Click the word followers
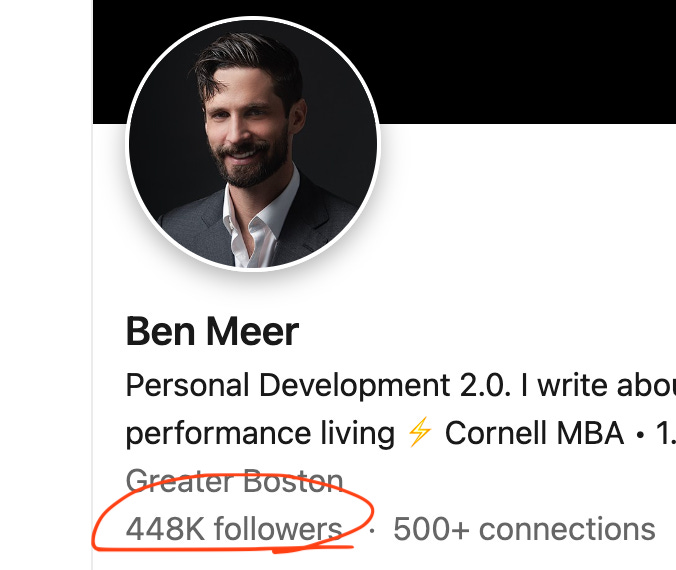 278,529
